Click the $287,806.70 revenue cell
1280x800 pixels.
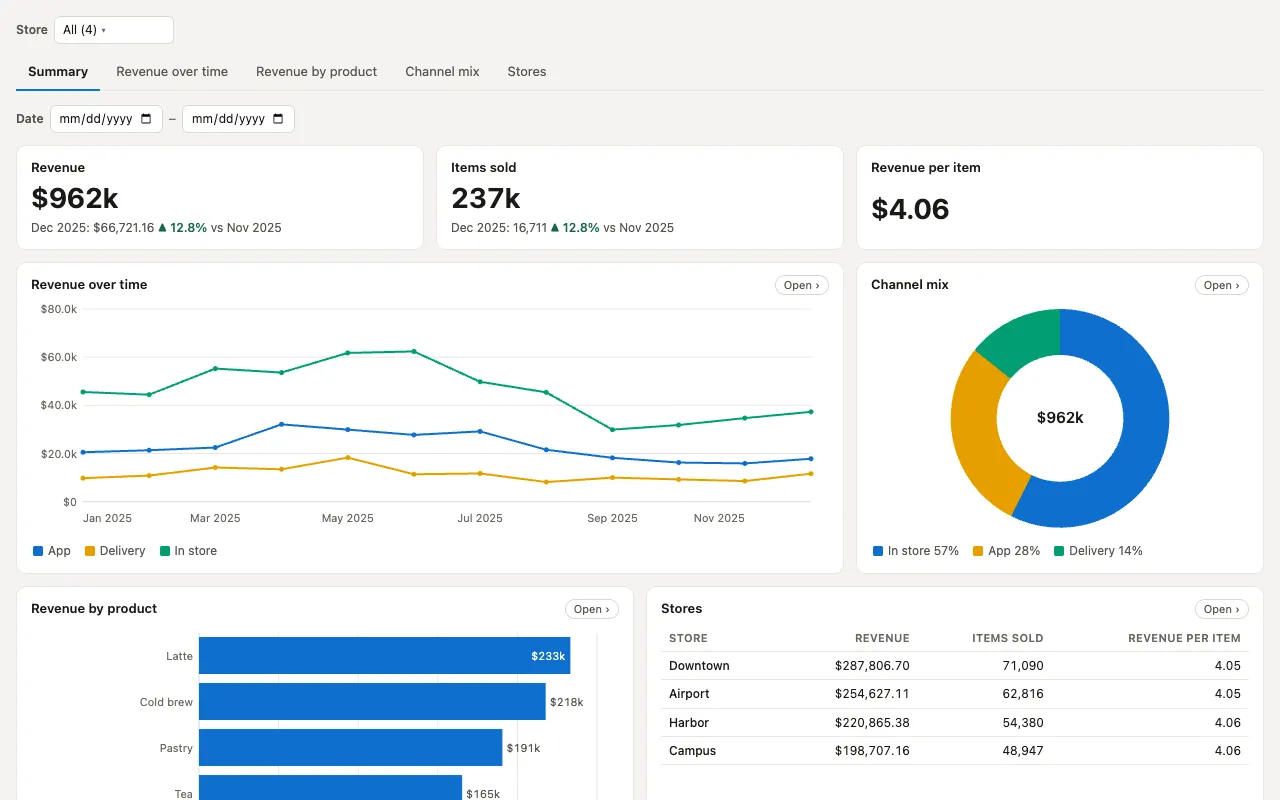click(x=872, y=666)
